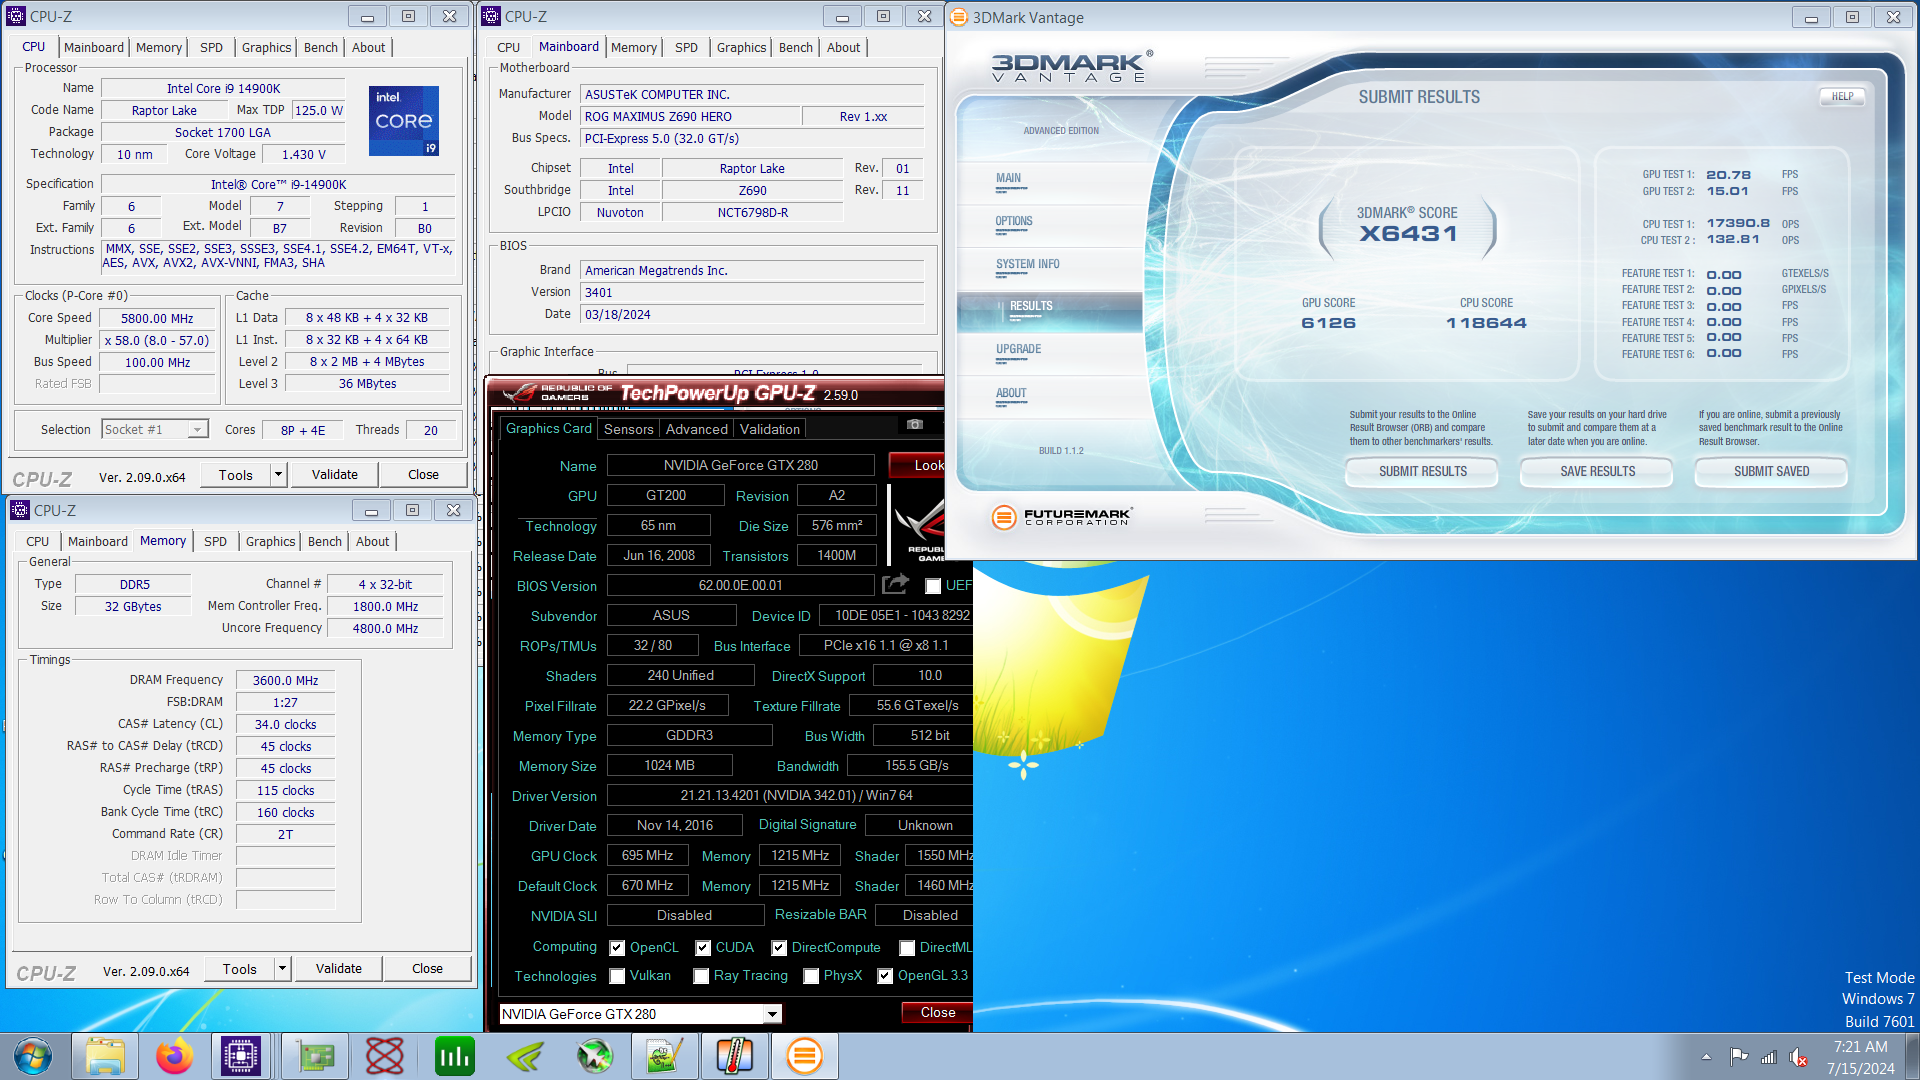
Task: Open the Advanced tab in GPU-Z
Action: coord(697,429)
